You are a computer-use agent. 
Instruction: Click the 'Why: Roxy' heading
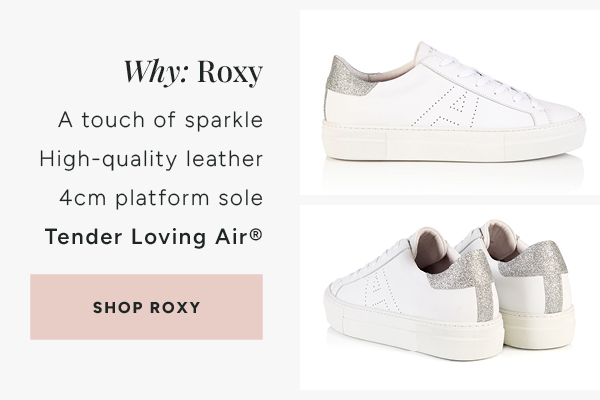click(x=193, y=72)
